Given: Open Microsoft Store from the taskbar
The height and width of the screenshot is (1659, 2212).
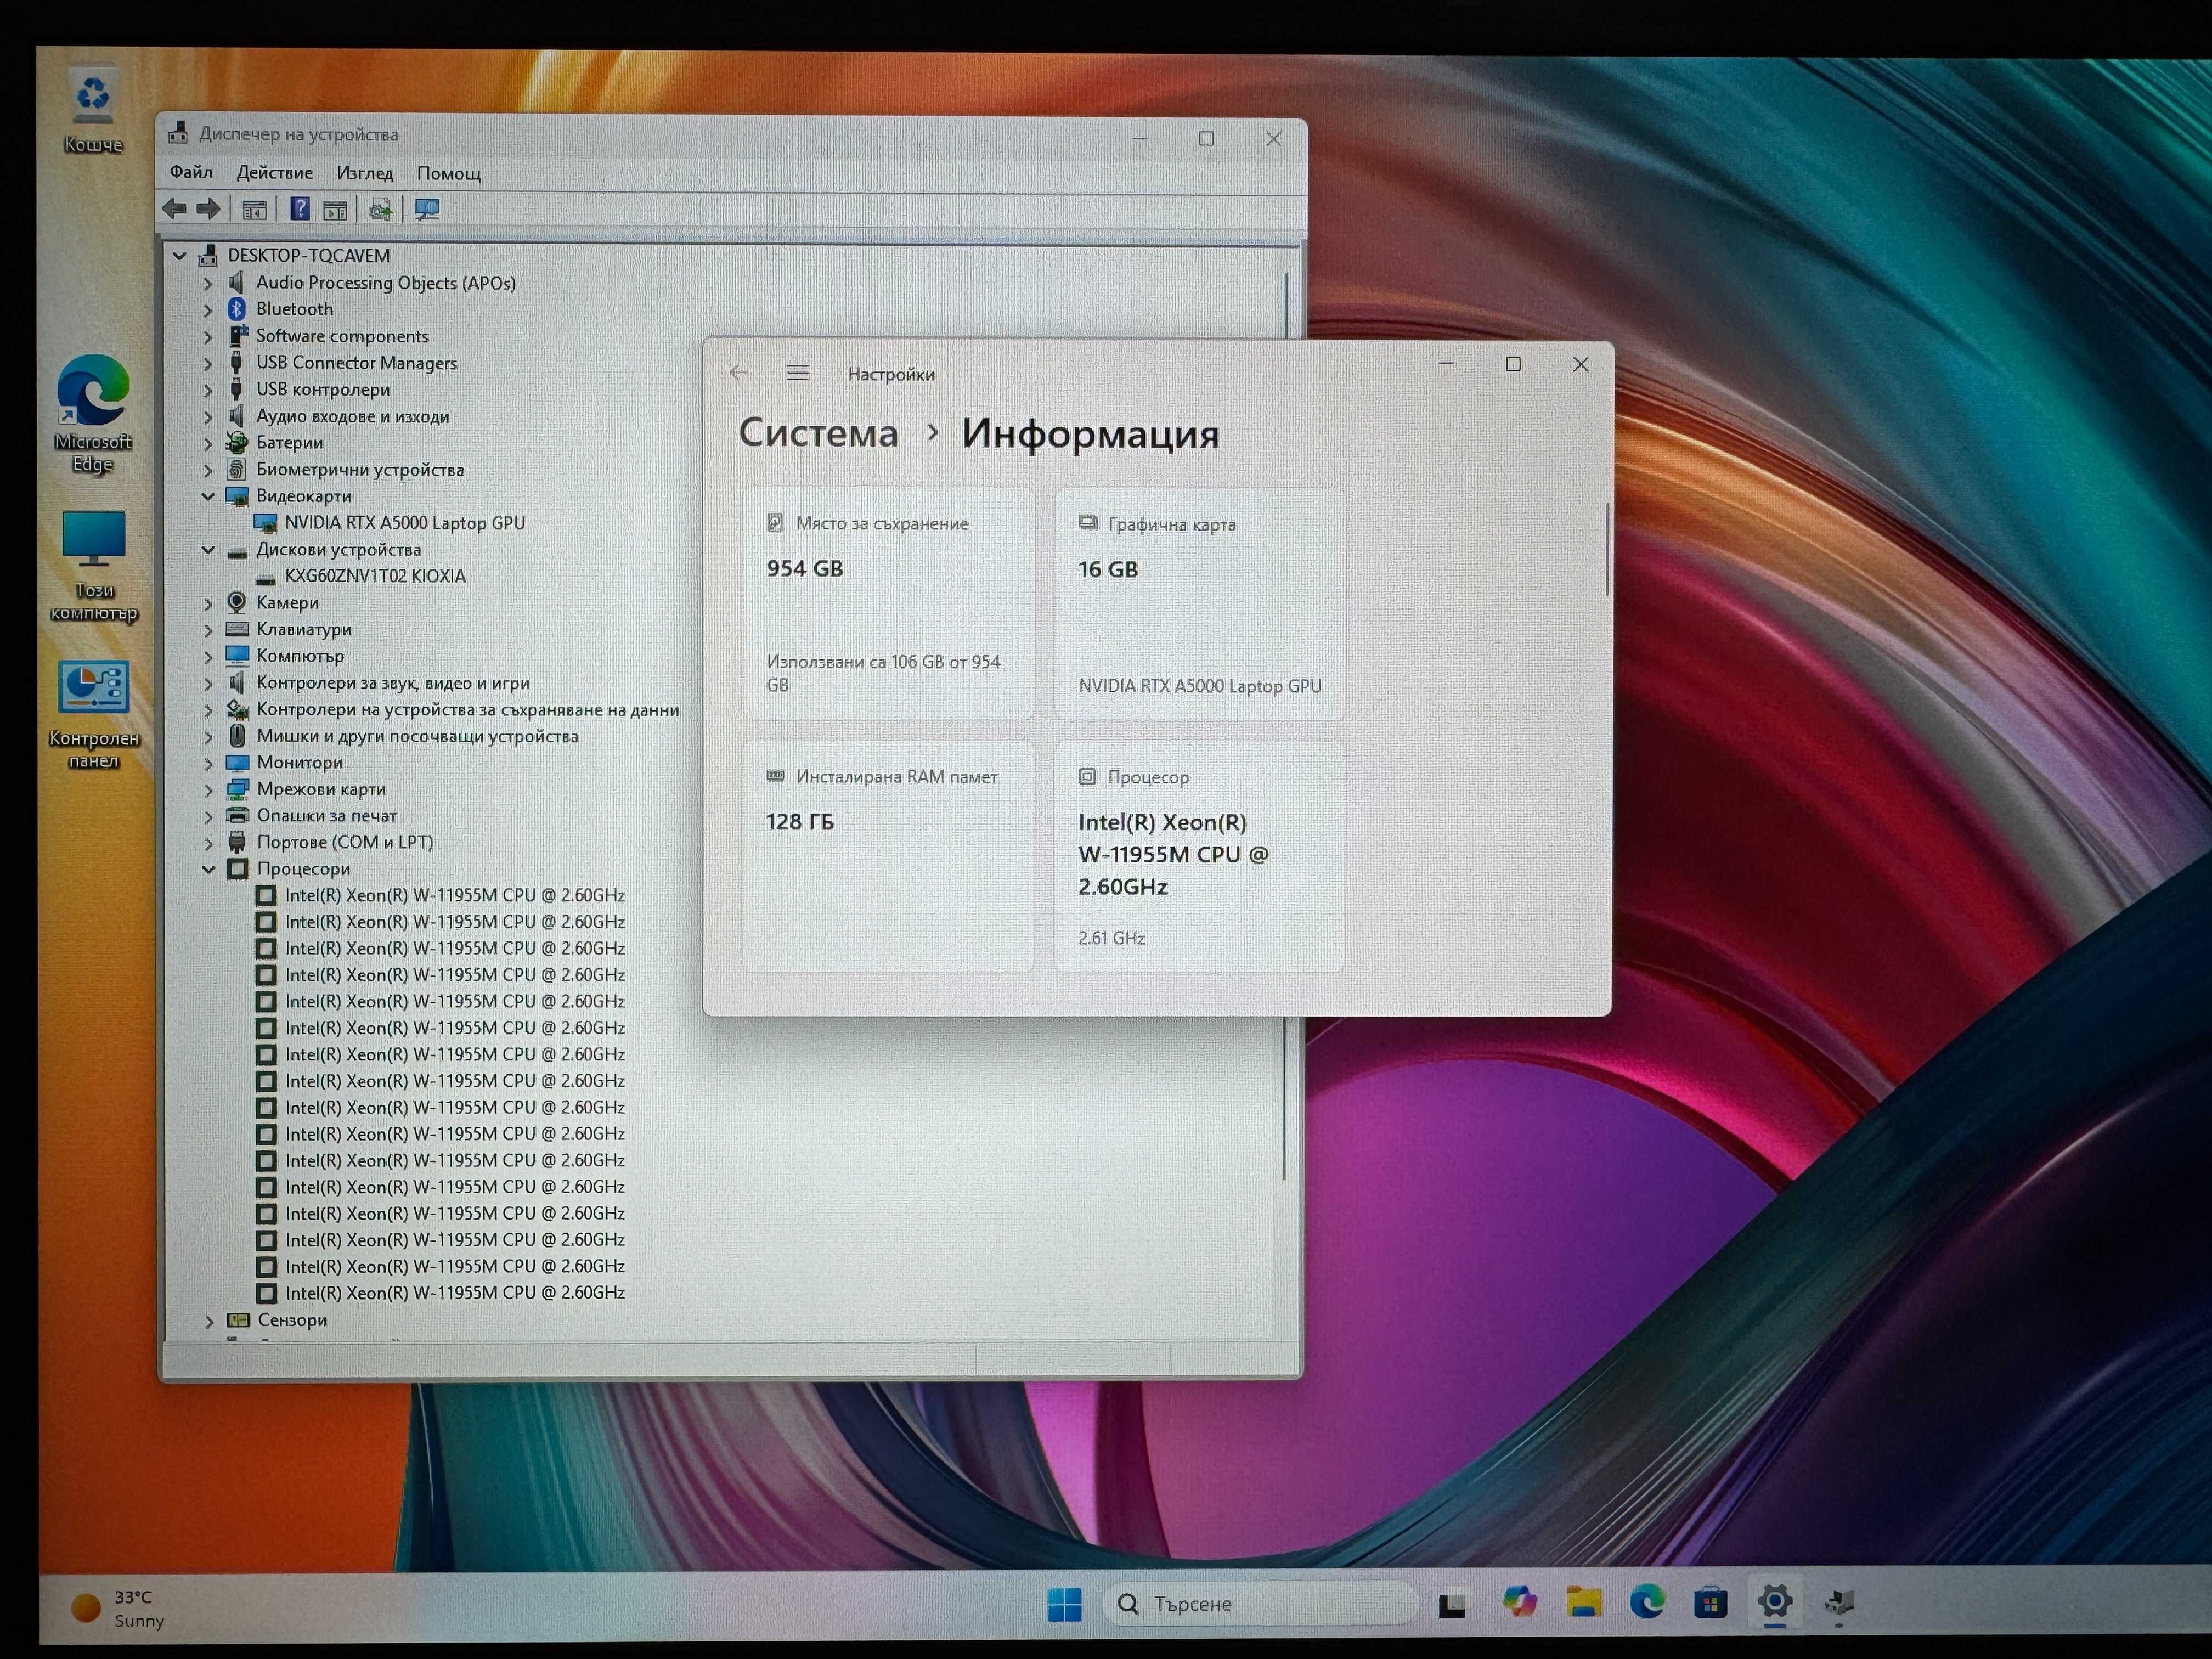Looking at the screenshot, I should (x=1710, y=1604).
